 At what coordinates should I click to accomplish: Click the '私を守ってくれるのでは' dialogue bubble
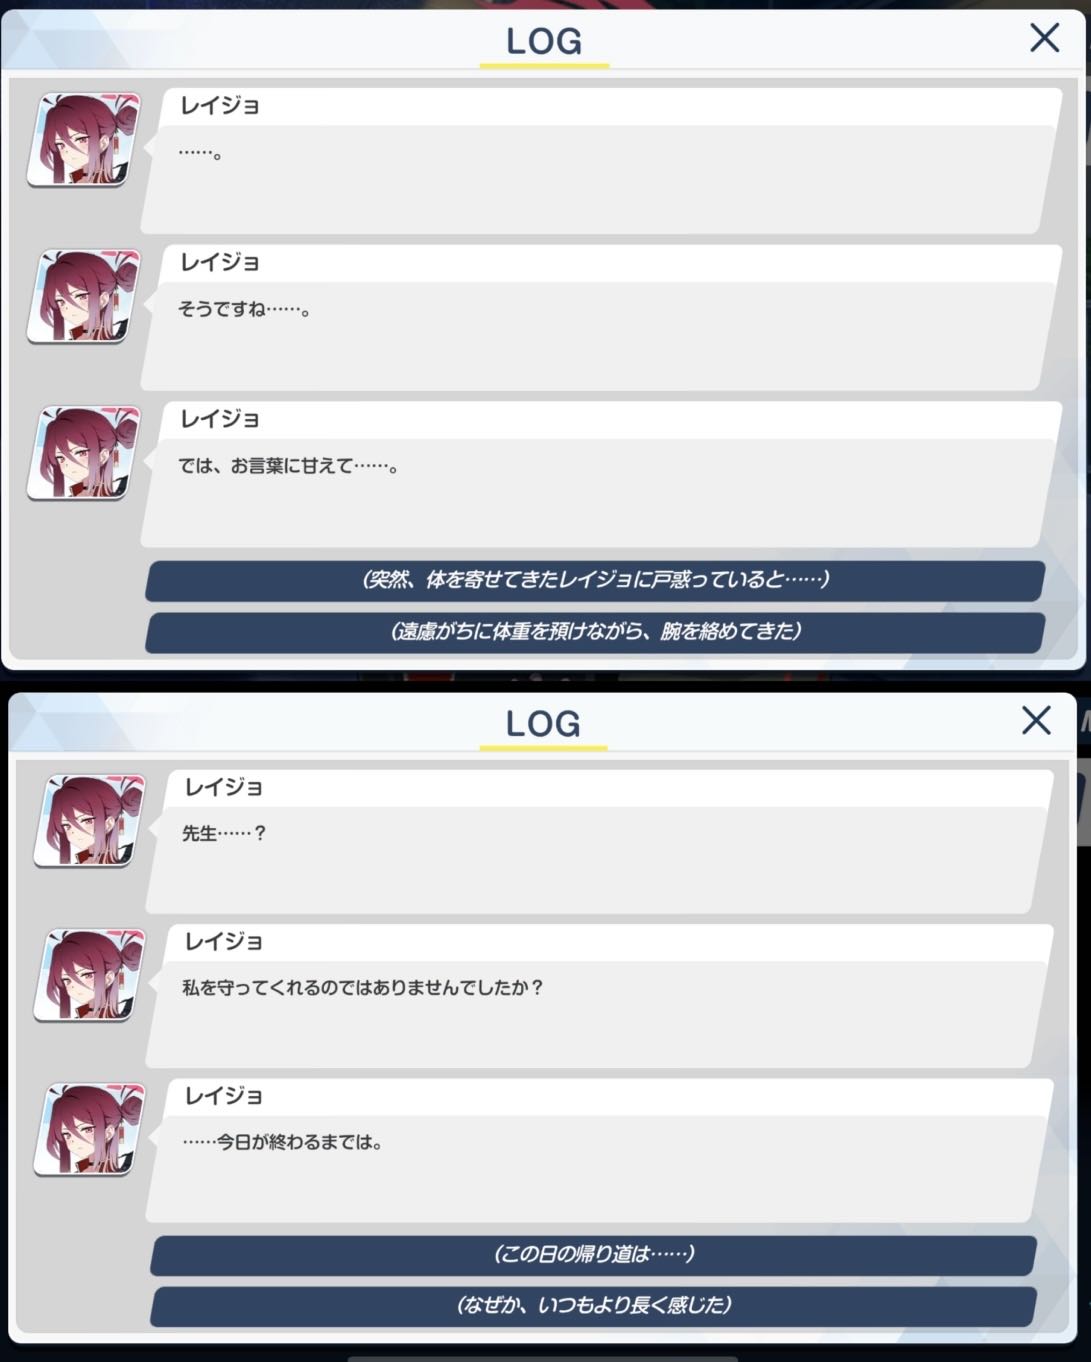(x=600, y=996)
